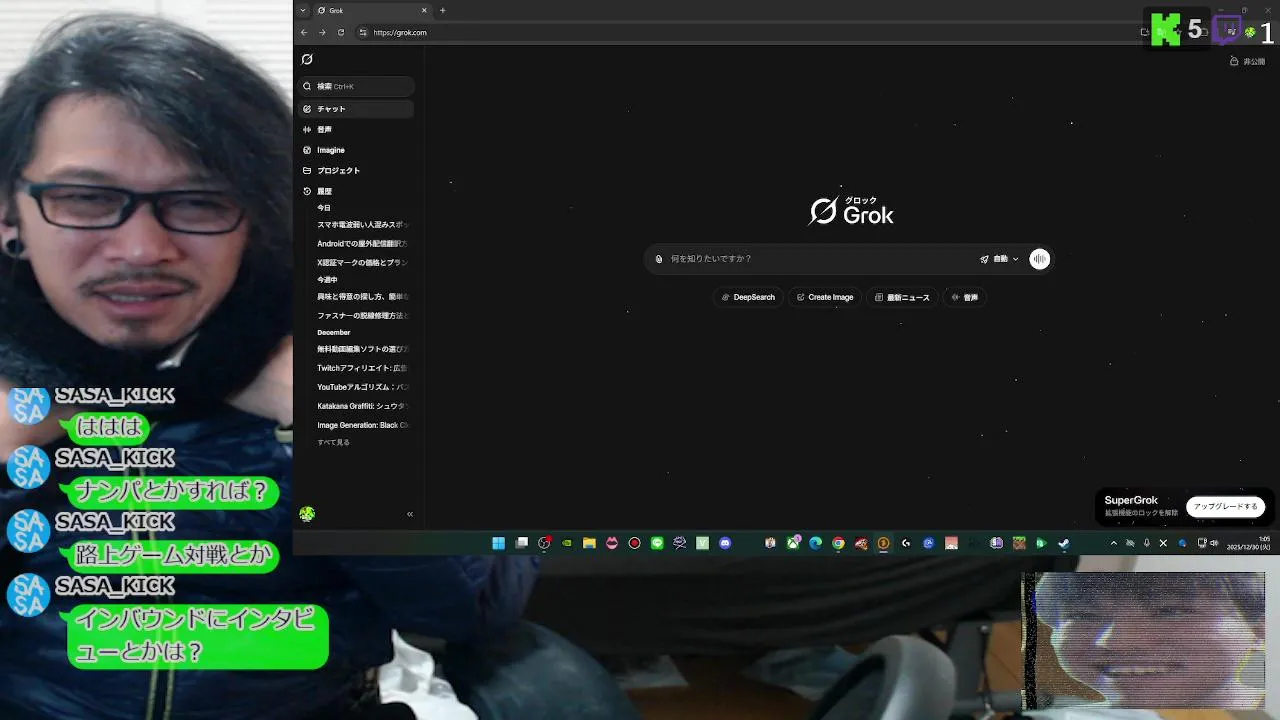Click the 最新ニュース suggestion button
Screen dimensions: 1280x720
[x=902, y=297]
